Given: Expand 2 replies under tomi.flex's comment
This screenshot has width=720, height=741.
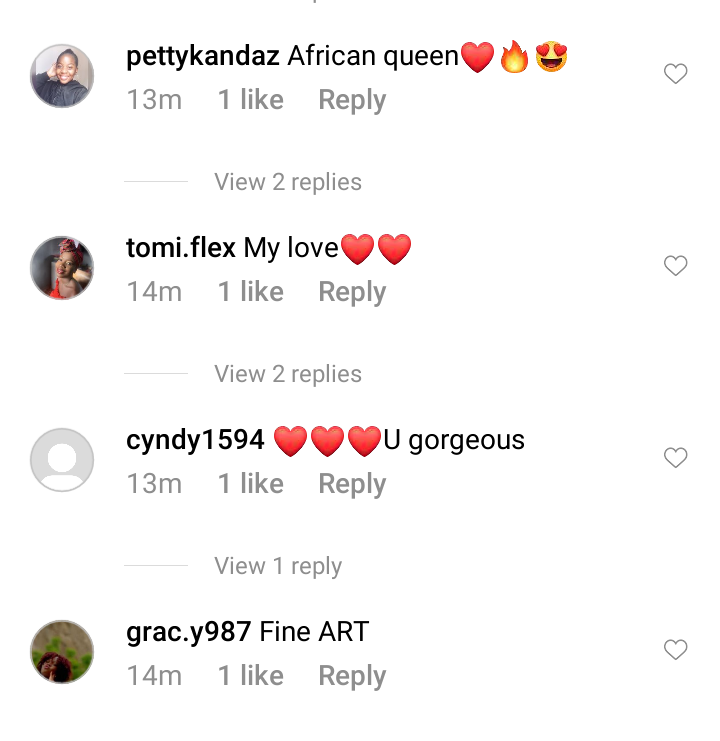Looking at the screenshot, I should pos(288,374).
